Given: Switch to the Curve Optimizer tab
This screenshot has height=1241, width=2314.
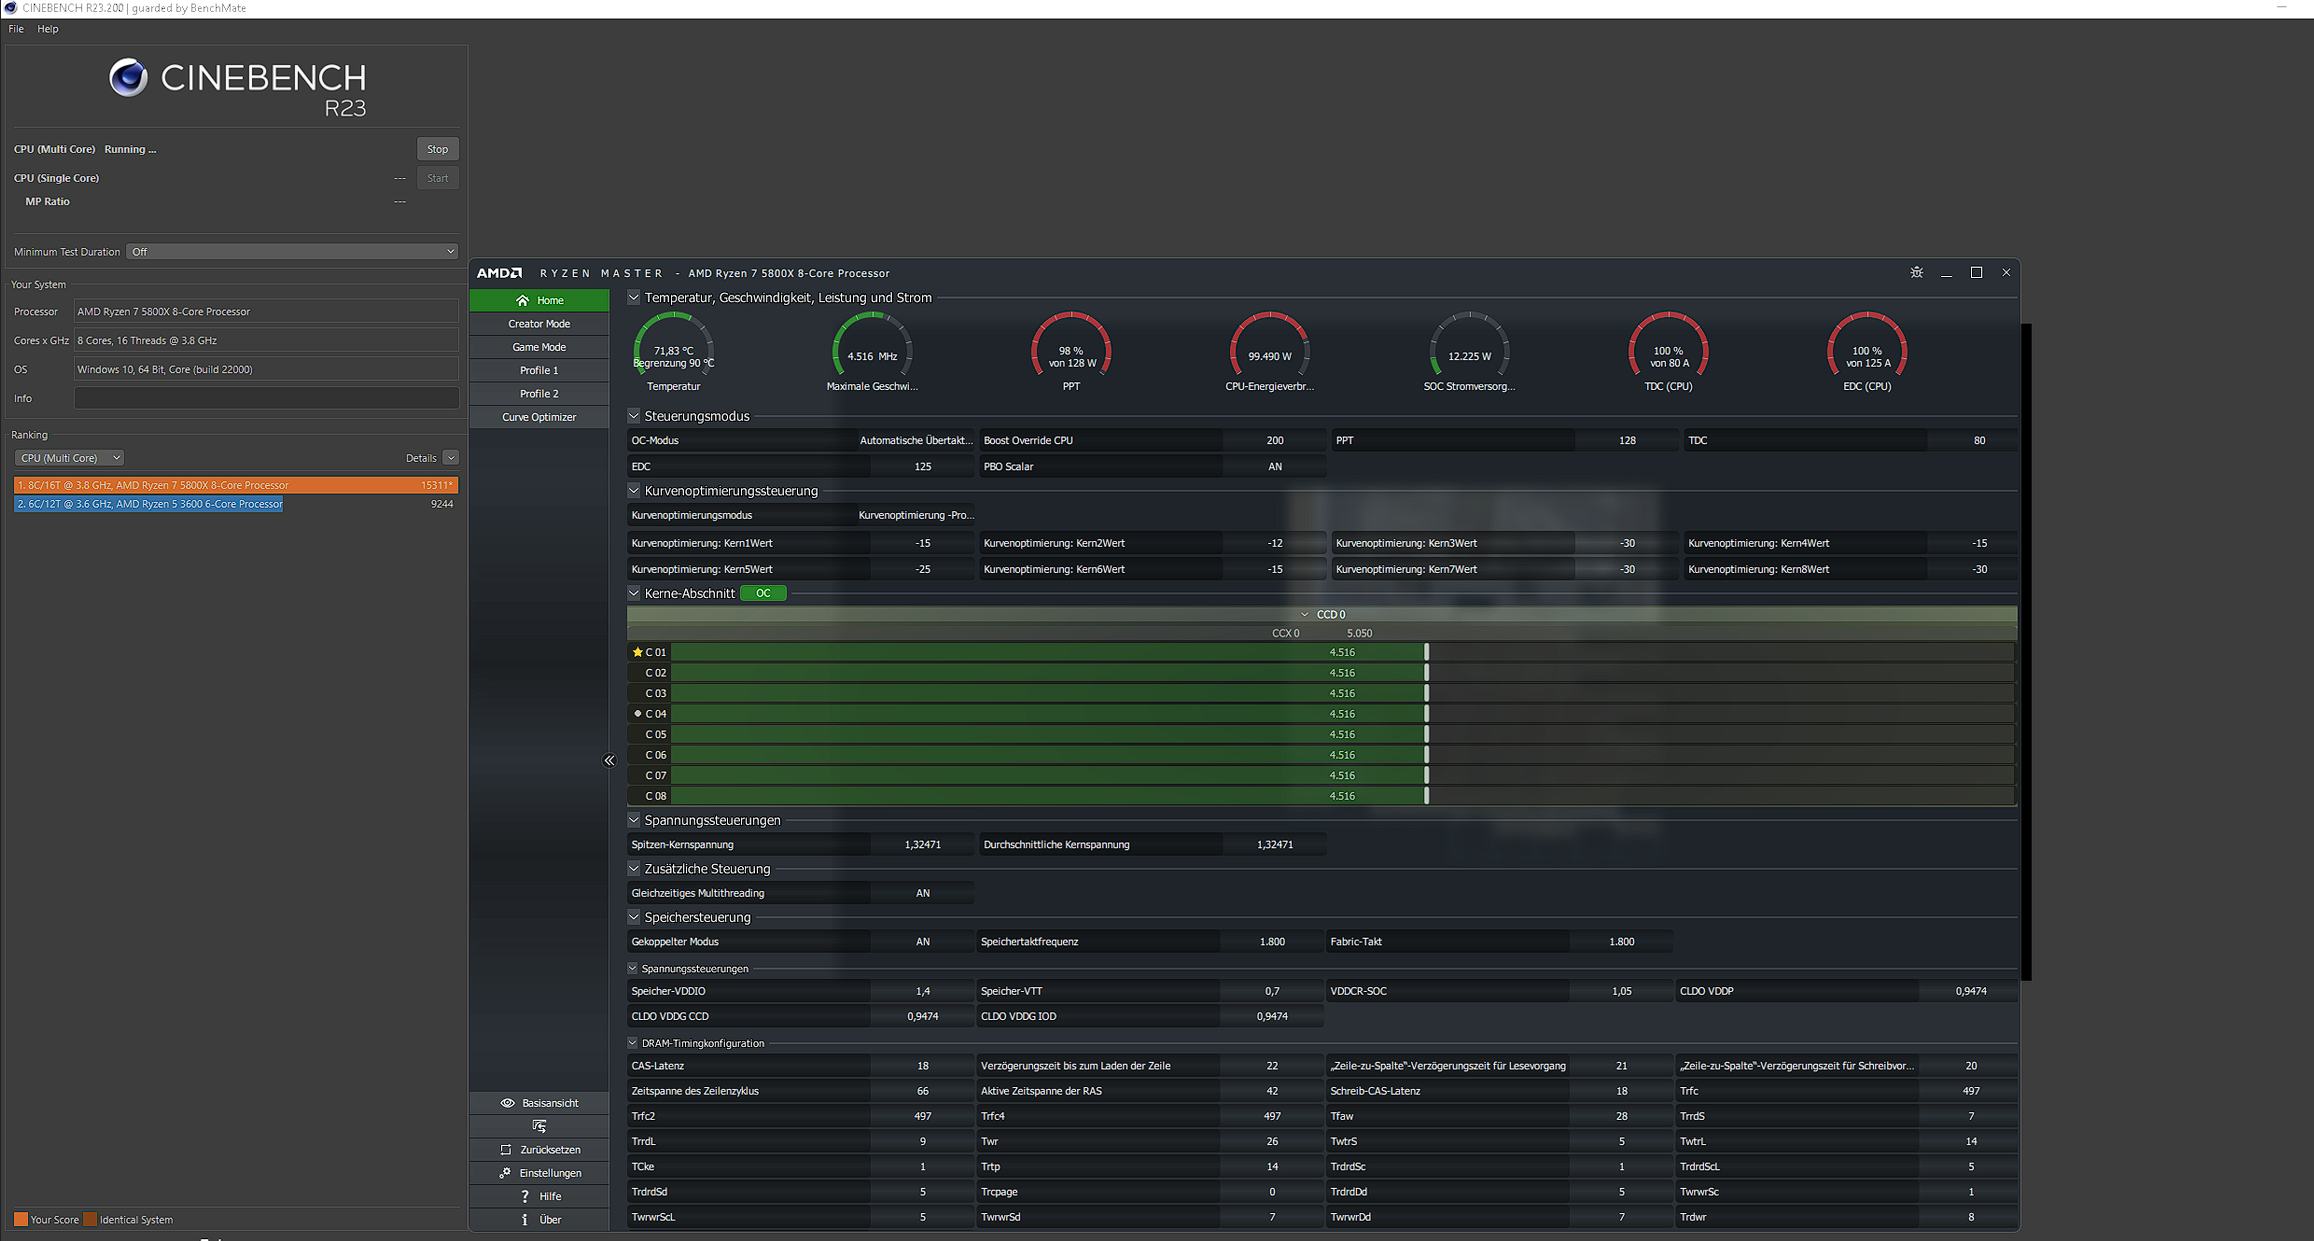Looking at the screenshot, I should (x=539, y=417).
